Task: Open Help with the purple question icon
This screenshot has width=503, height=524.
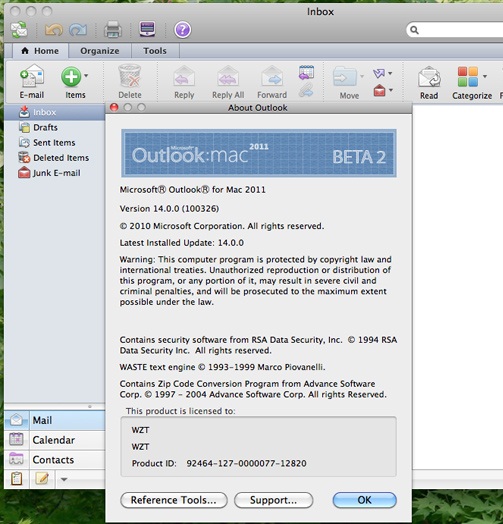Action: pyautogui.click(x=182, y=30)
